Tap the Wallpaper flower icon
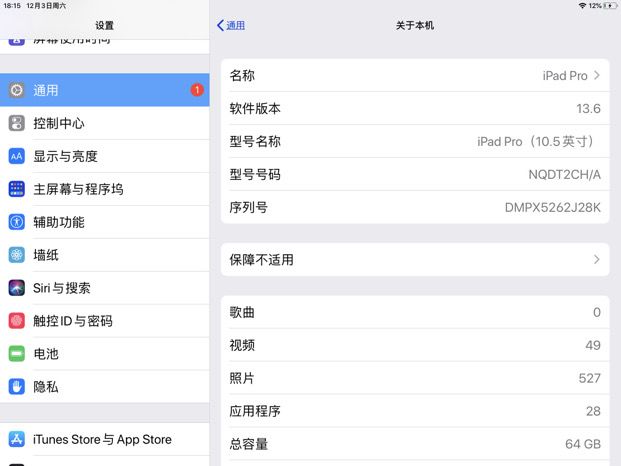This screenshot has height=466, width=621. point(16,255)
